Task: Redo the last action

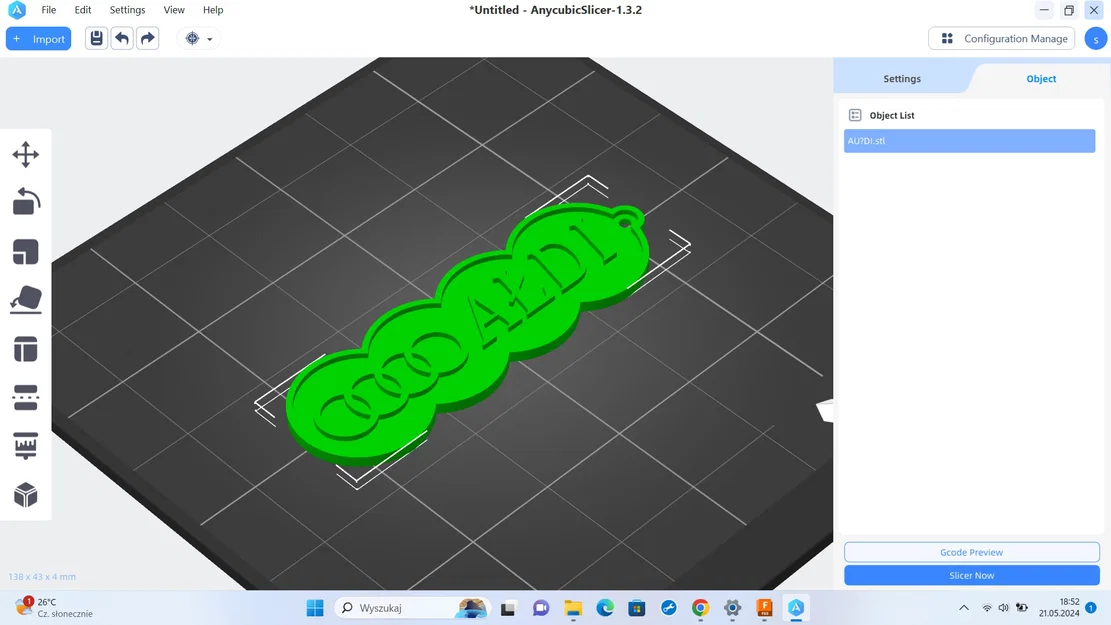Action: click(x=147, y=38)
